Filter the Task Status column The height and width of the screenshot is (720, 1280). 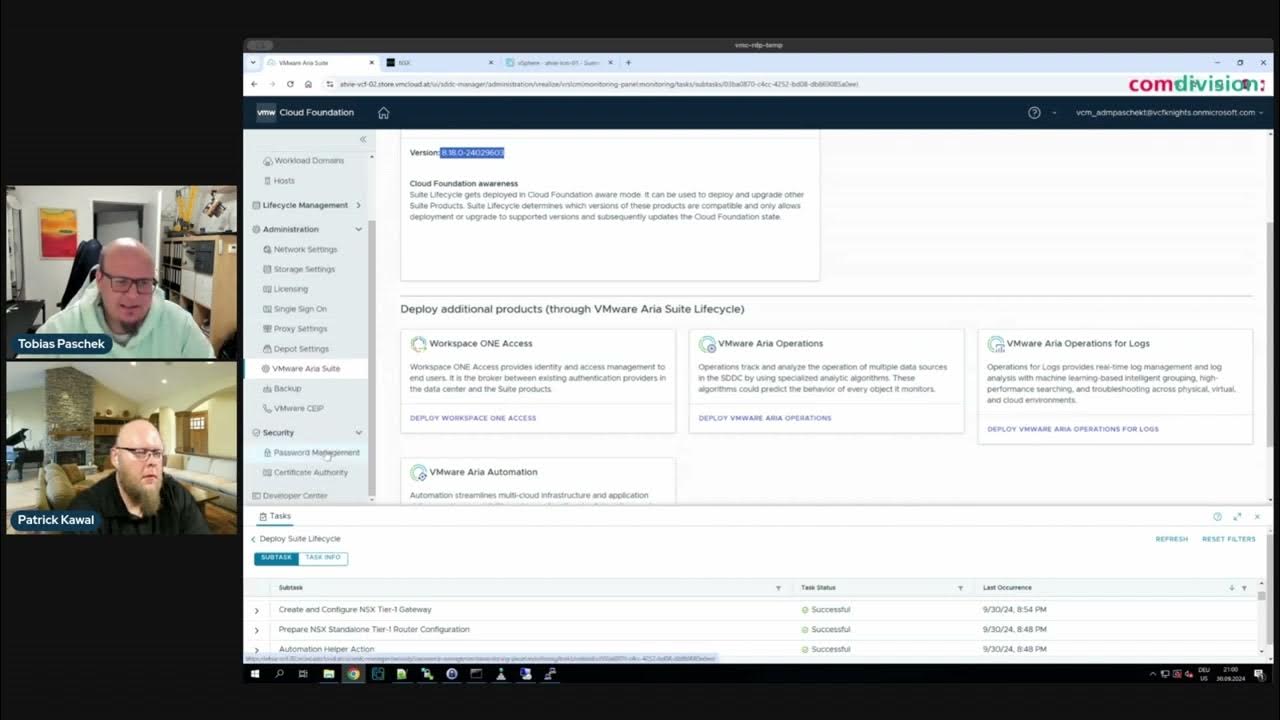click(960, 588)
